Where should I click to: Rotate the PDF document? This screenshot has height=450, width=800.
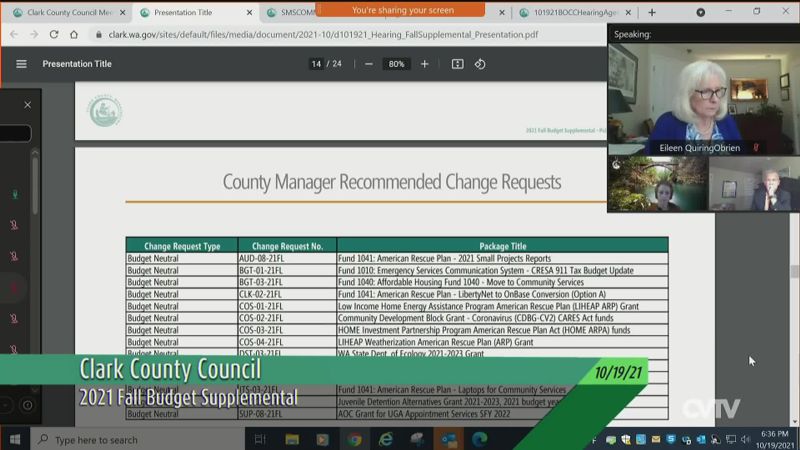(480, 64)
